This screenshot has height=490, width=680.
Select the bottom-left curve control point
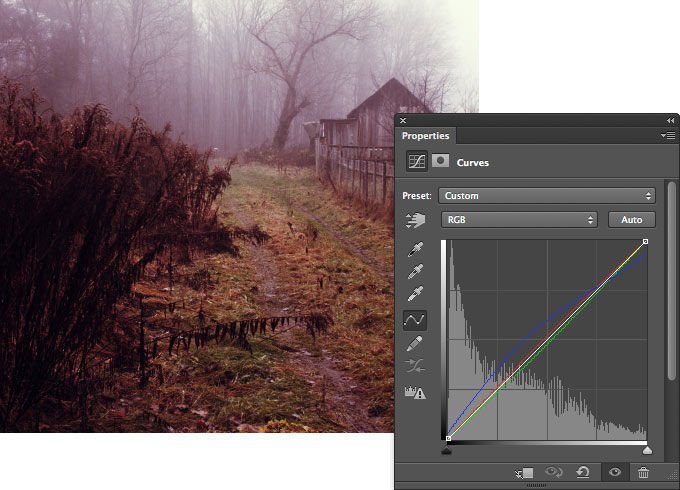[x=448, y=438]
